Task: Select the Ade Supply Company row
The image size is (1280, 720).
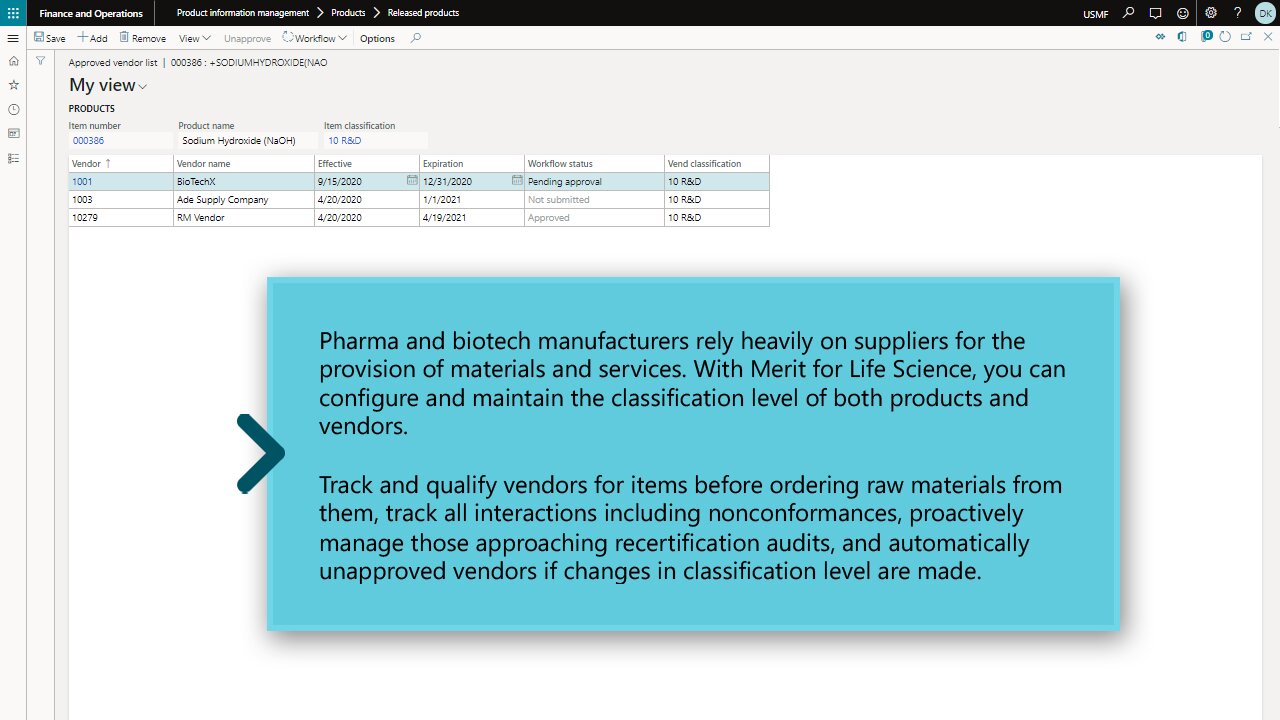Action: pos(222,200)
